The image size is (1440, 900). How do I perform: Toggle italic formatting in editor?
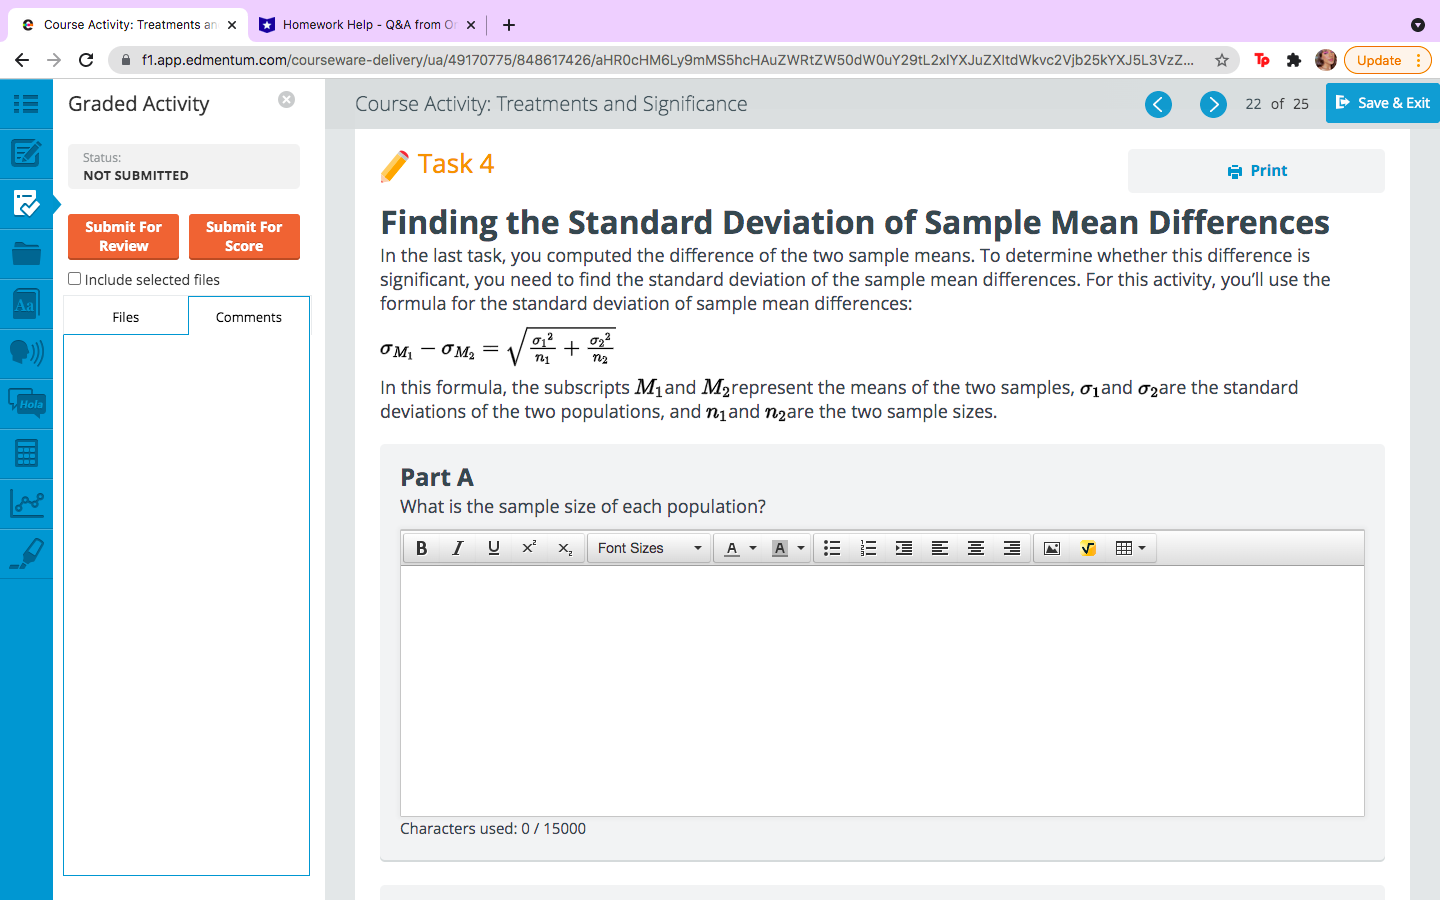pyautogui.click(x=457, y=548)
